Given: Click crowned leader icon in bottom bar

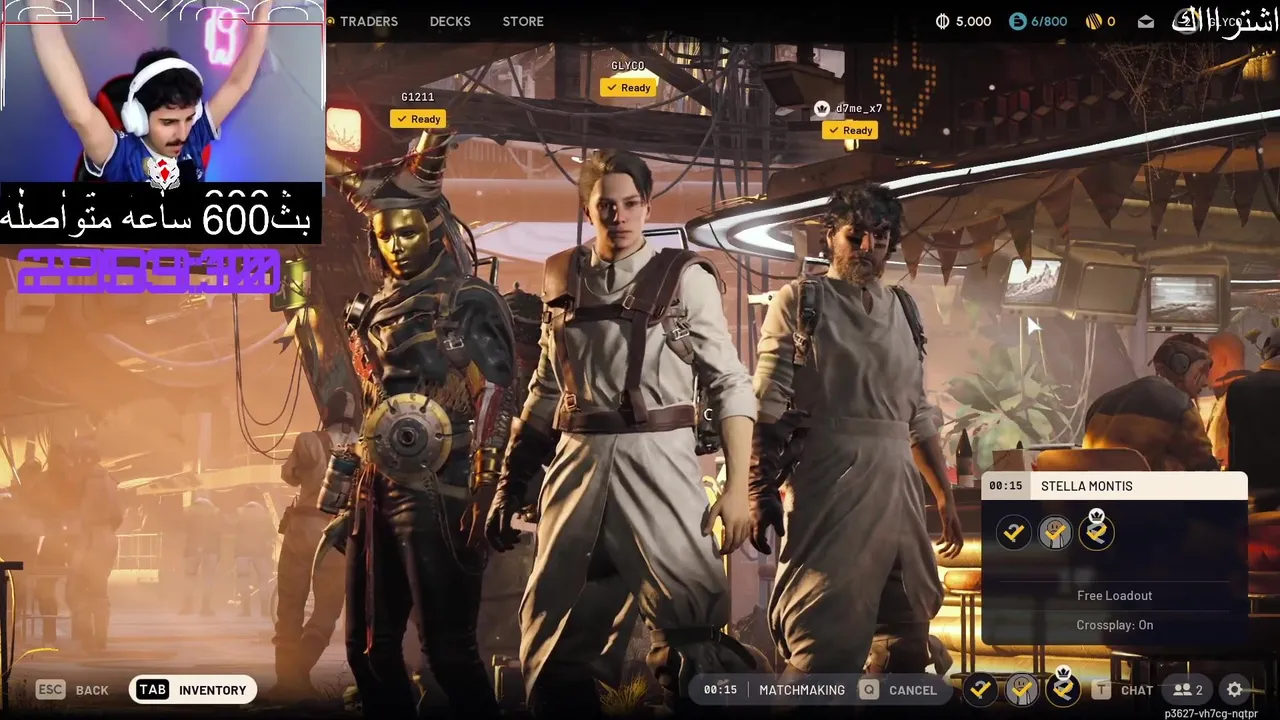Looking at the screenshot, I should click(1063, 688).
